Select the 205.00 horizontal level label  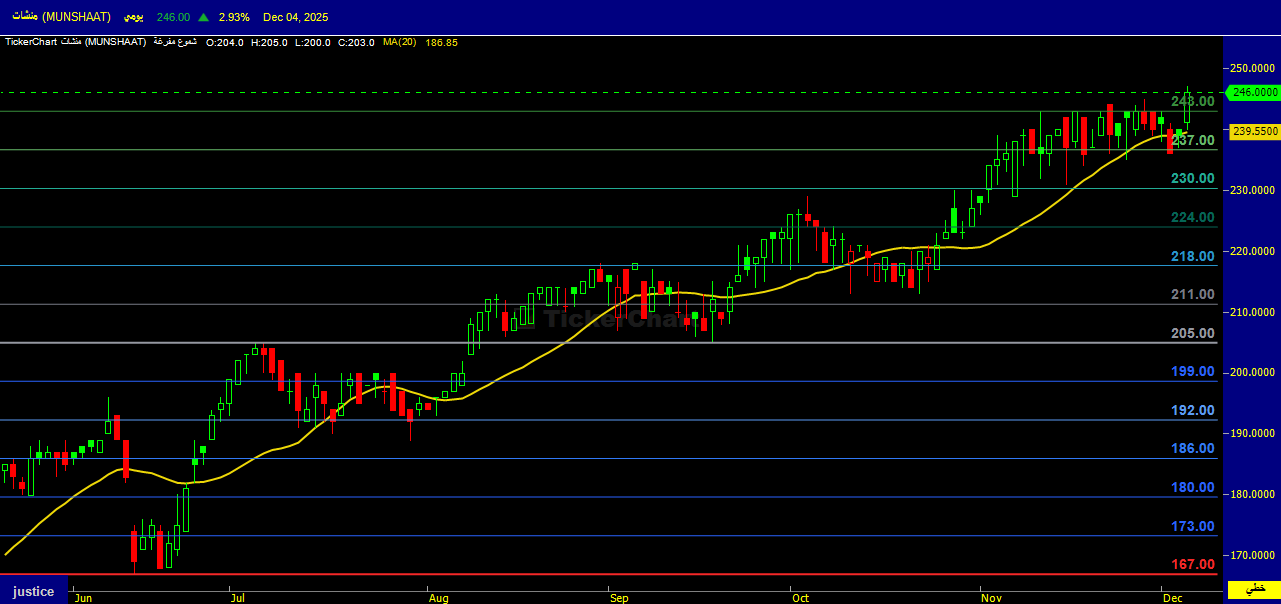point(1193,333)
